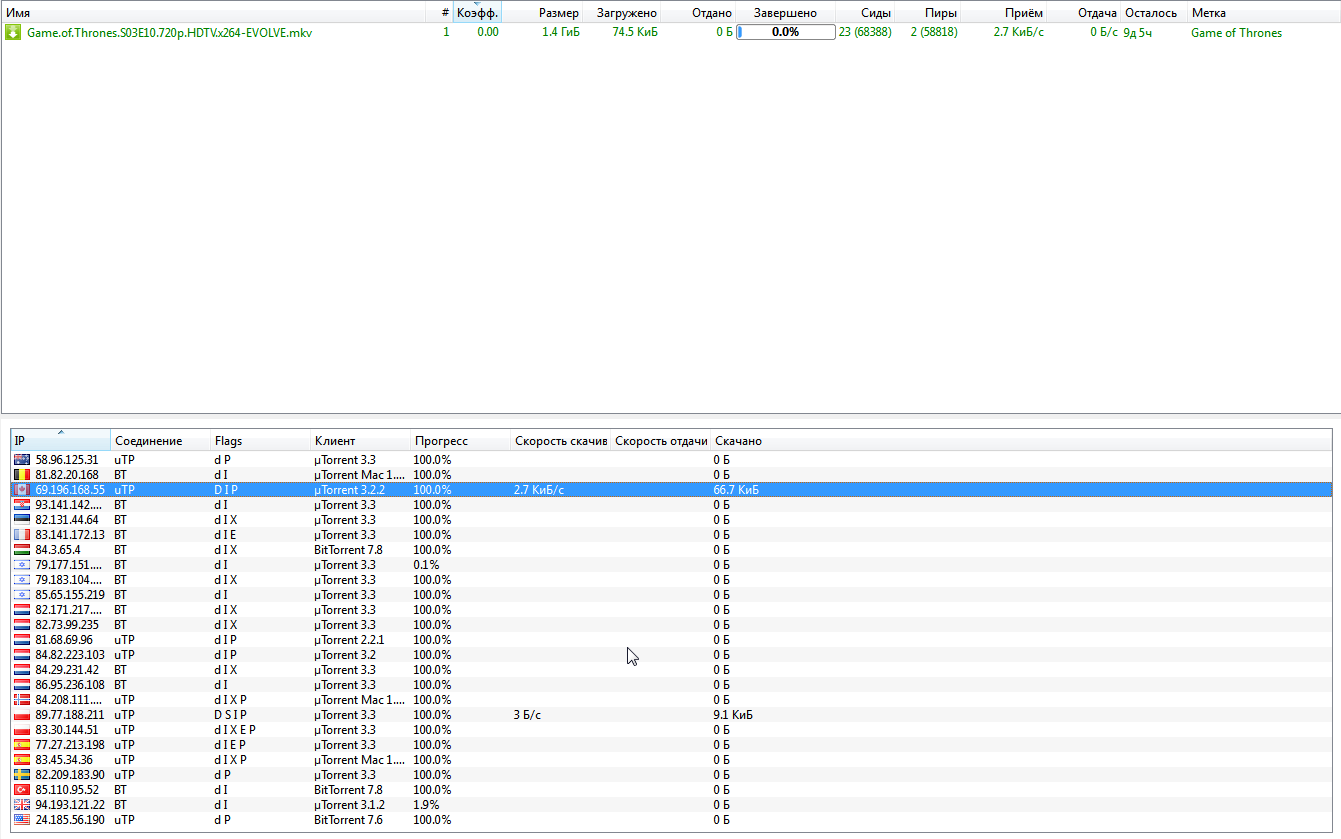Viewport: 1341px width, 839px height.
Task: Click the flag icon beside 85.110.95.52
Action: pos(22,790)
